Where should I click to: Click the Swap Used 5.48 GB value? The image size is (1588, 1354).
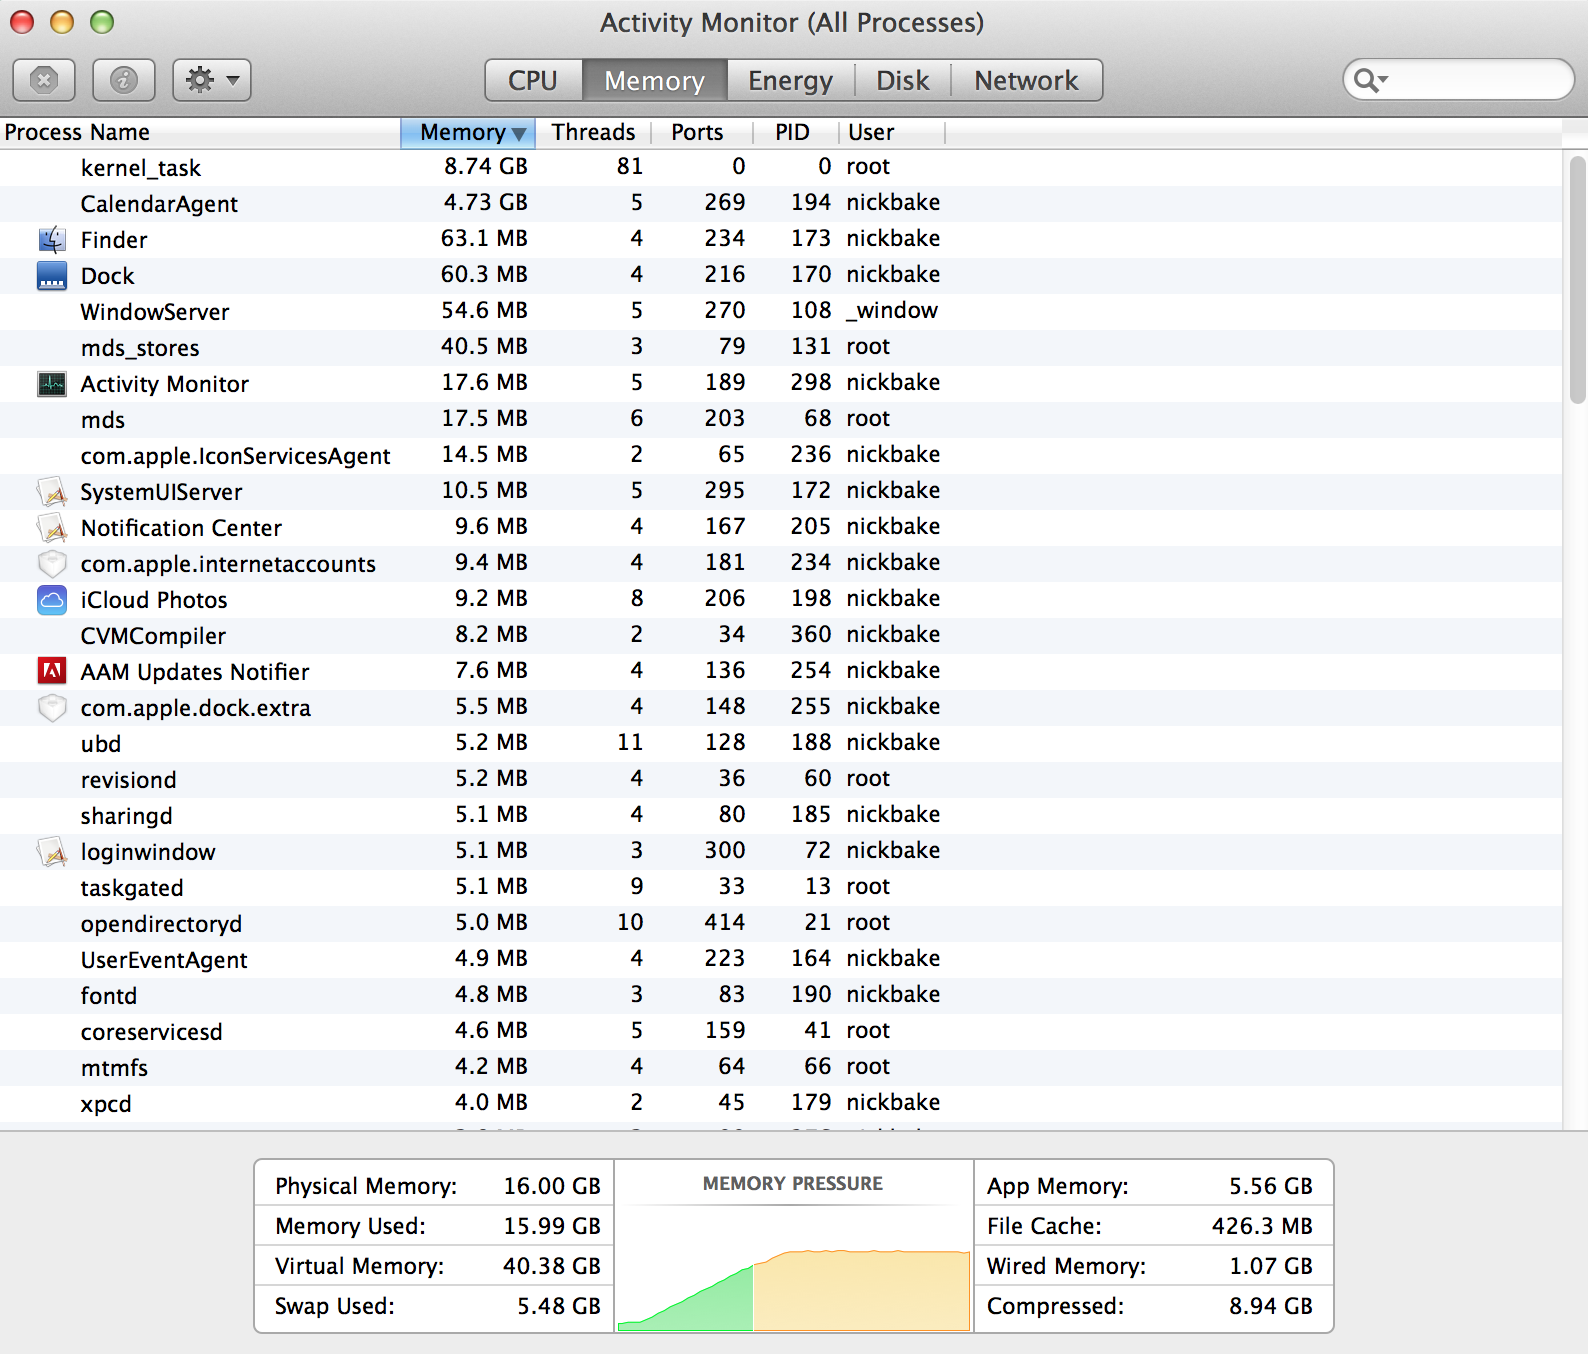(x=559, y=1306)
